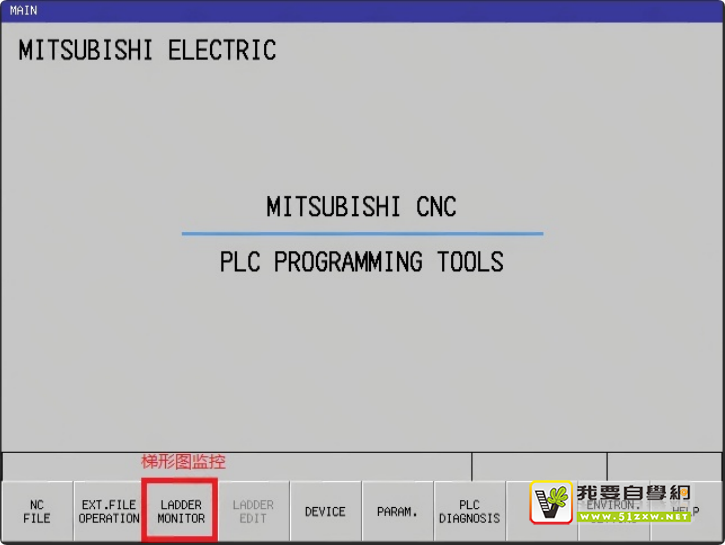Click the PLC PROGRAMMING TOOLS text
Viewport: 725px width, 545px height.
pos(361,262)
